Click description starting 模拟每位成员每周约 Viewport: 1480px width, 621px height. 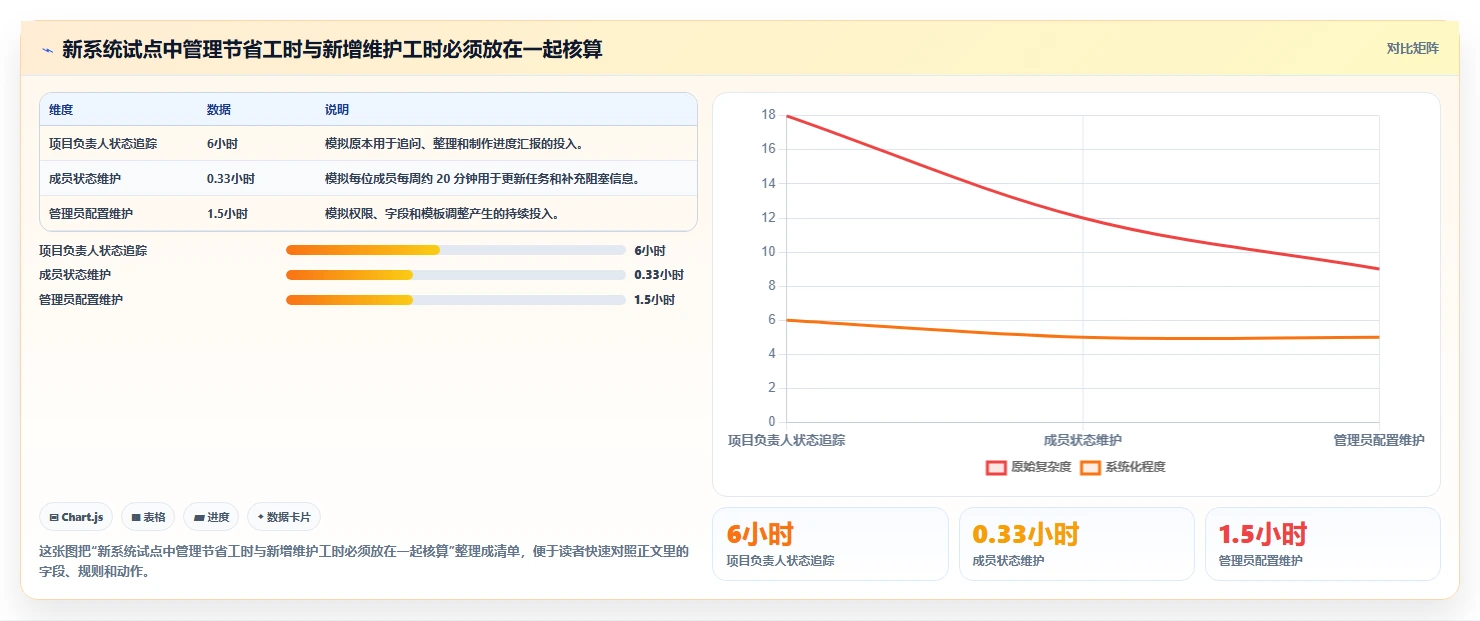click(482, 179)
